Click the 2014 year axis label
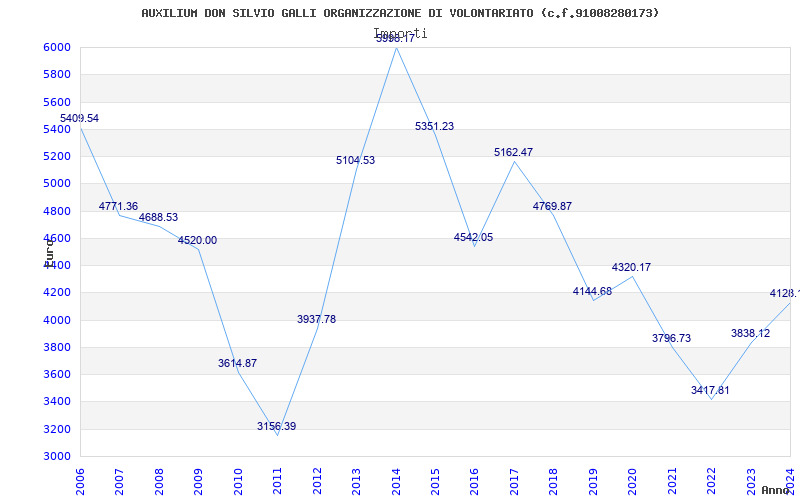800x500 pixels. pyautogui.click(x=396, y=482)
